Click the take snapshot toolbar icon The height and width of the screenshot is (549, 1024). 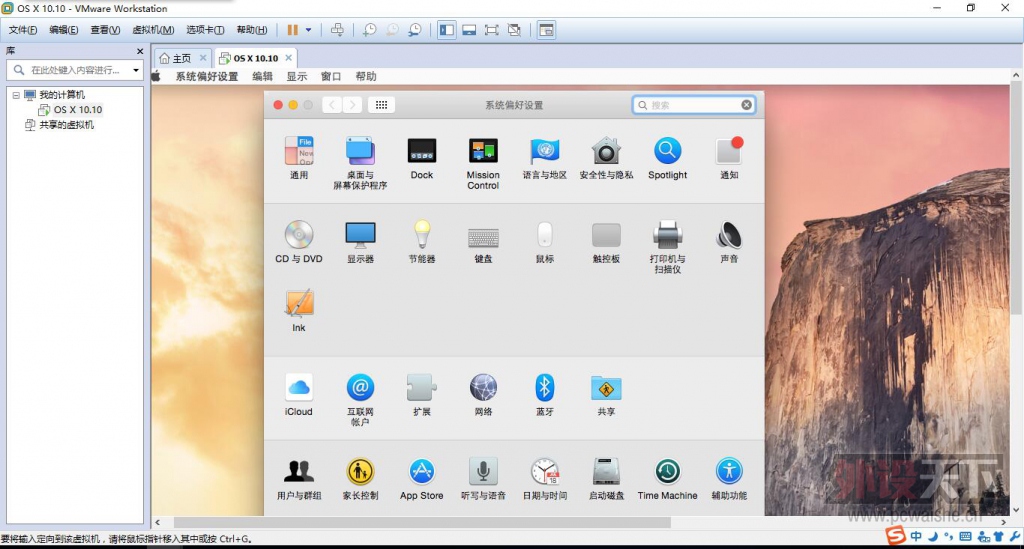370,30
